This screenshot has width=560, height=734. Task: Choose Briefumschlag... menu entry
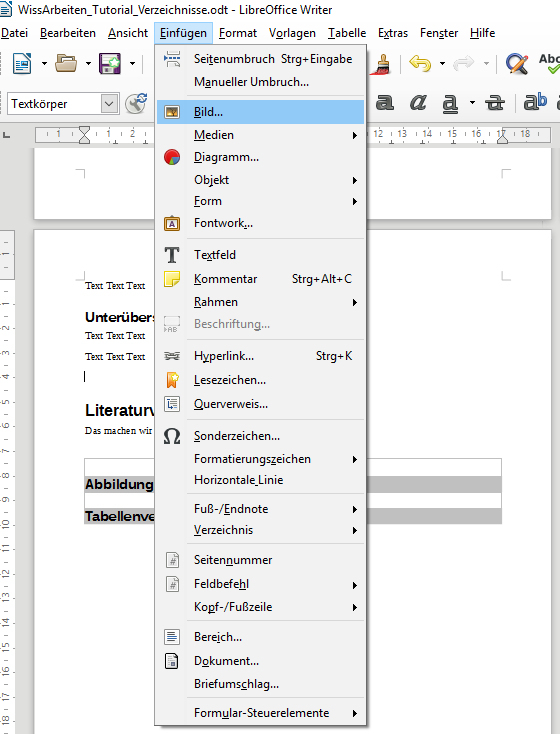click(260, 684)
